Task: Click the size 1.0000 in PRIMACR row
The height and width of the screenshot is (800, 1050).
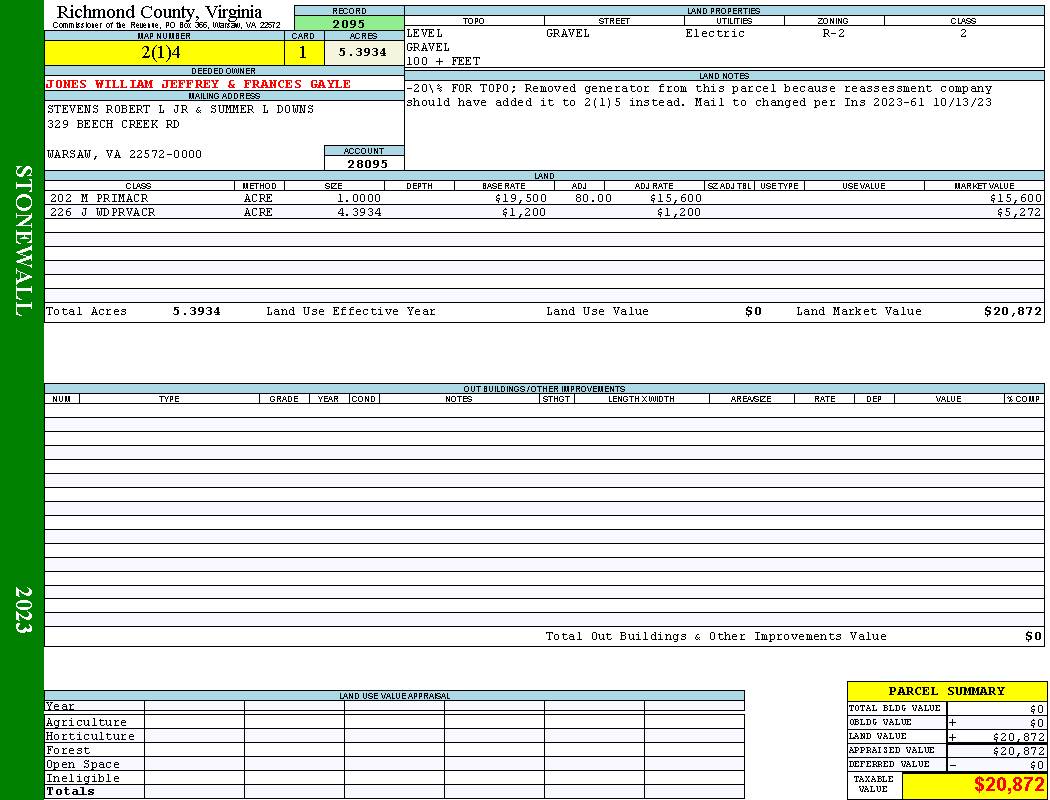Action: [359, 199]
